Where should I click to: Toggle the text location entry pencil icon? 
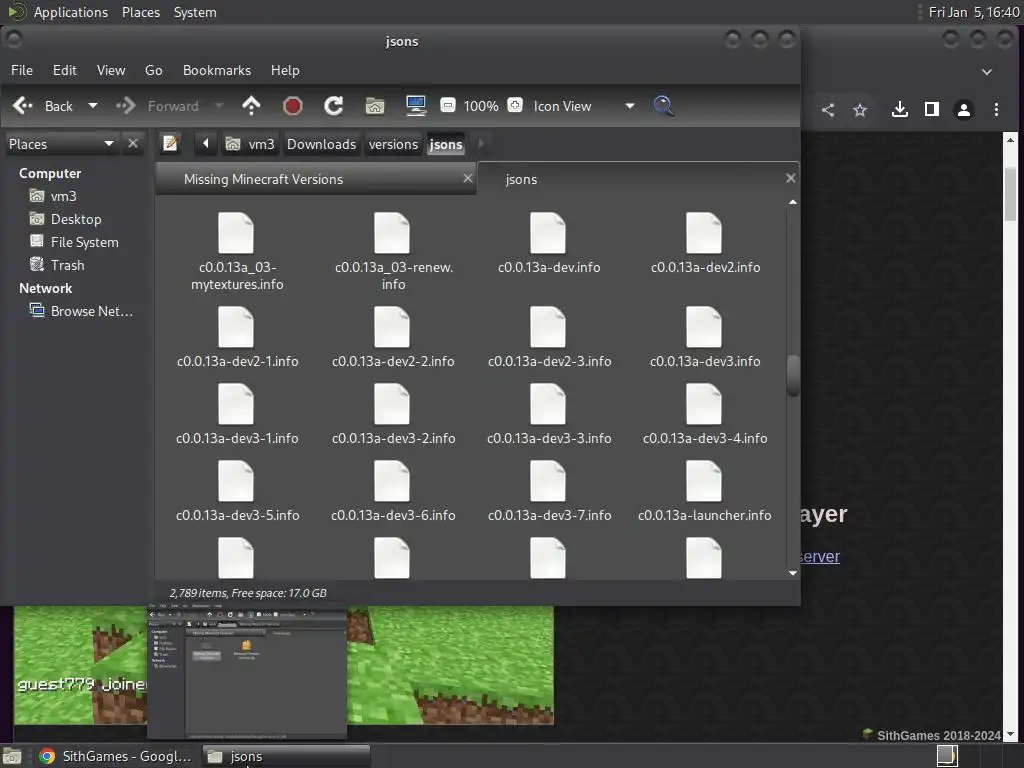(x=170, y=143)
